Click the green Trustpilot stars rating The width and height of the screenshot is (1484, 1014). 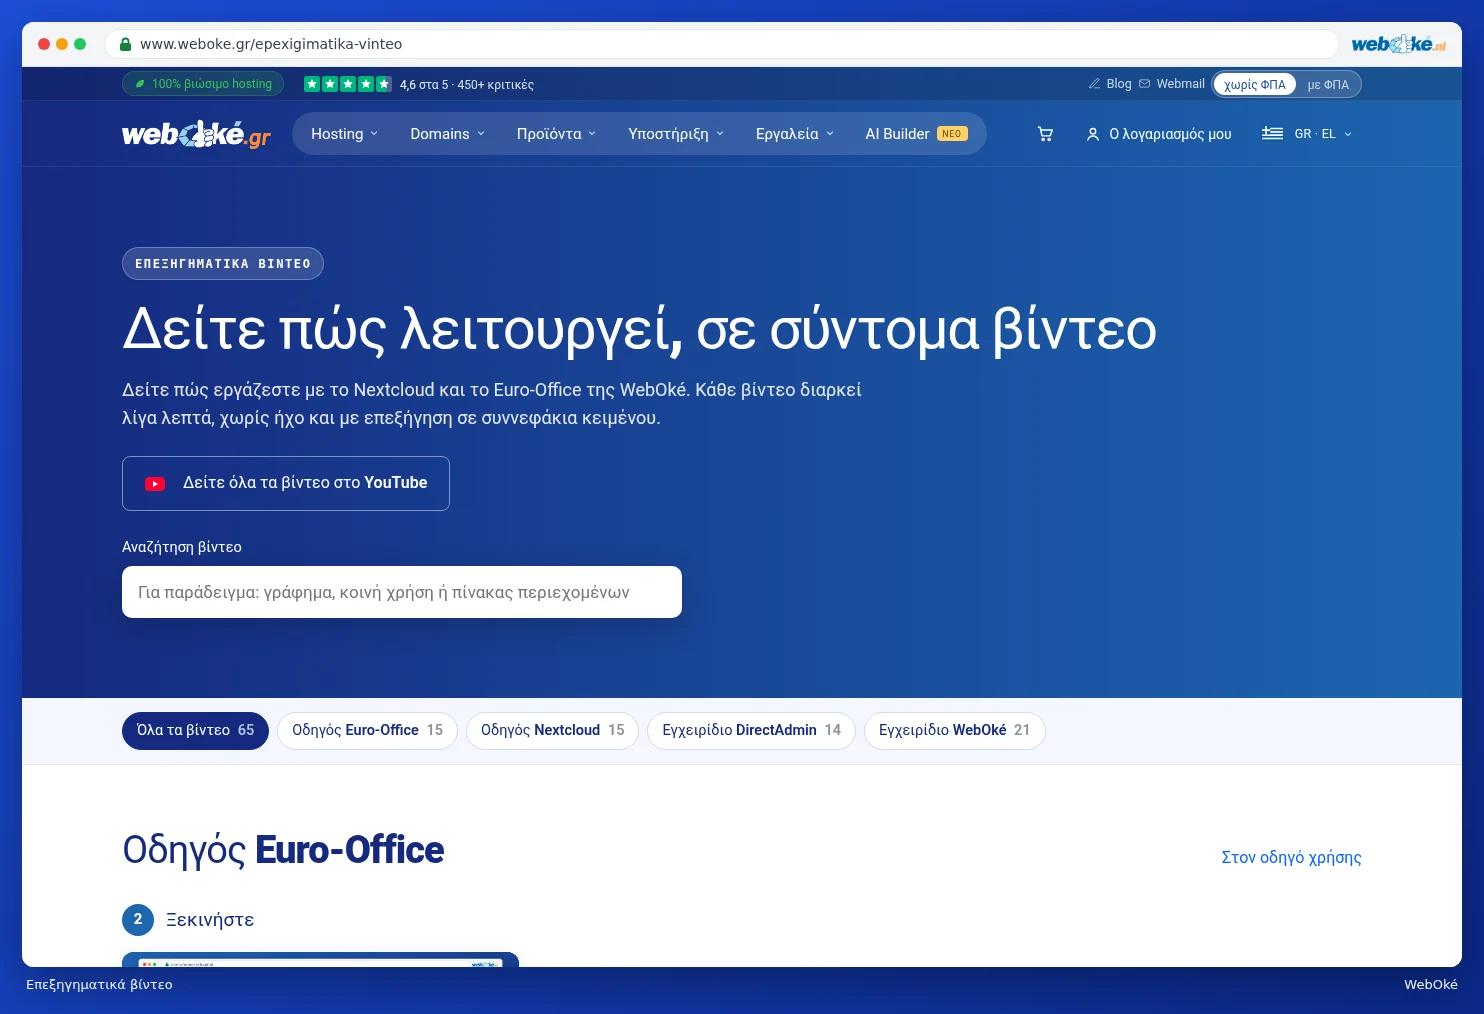(x=348, y=84)
